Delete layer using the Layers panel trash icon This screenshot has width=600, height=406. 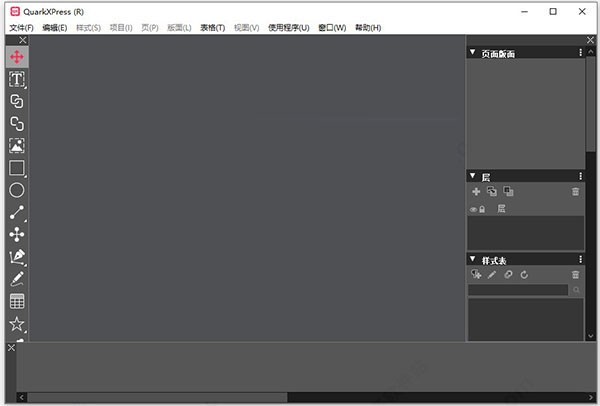575,191
